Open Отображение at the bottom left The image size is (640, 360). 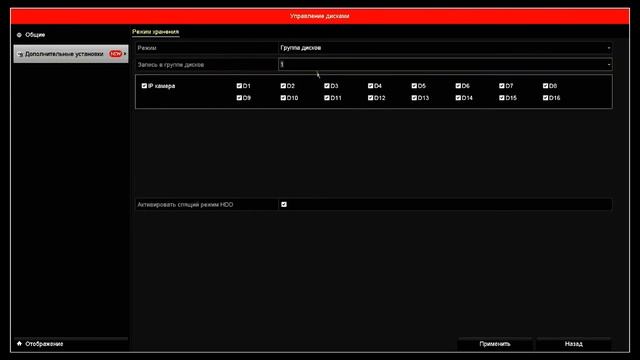[44, 344]
